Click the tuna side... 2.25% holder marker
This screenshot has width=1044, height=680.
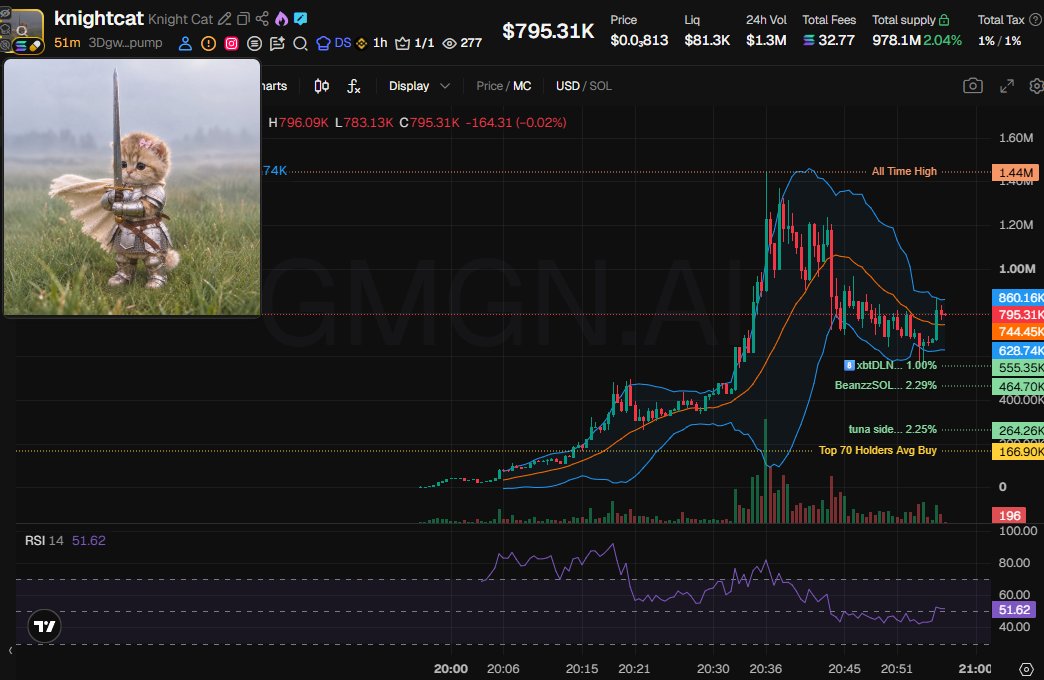[x=892, y=429]
